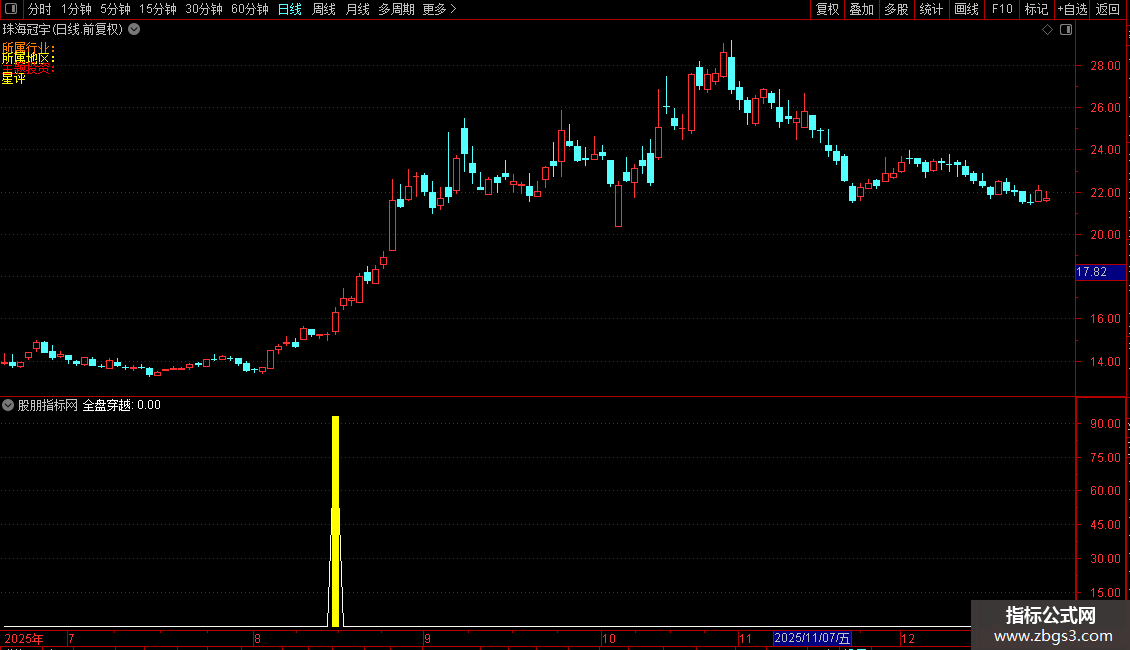The image size is (1130, 650).
Task: Click the 统计 statistics button
Action: [931, 9]
